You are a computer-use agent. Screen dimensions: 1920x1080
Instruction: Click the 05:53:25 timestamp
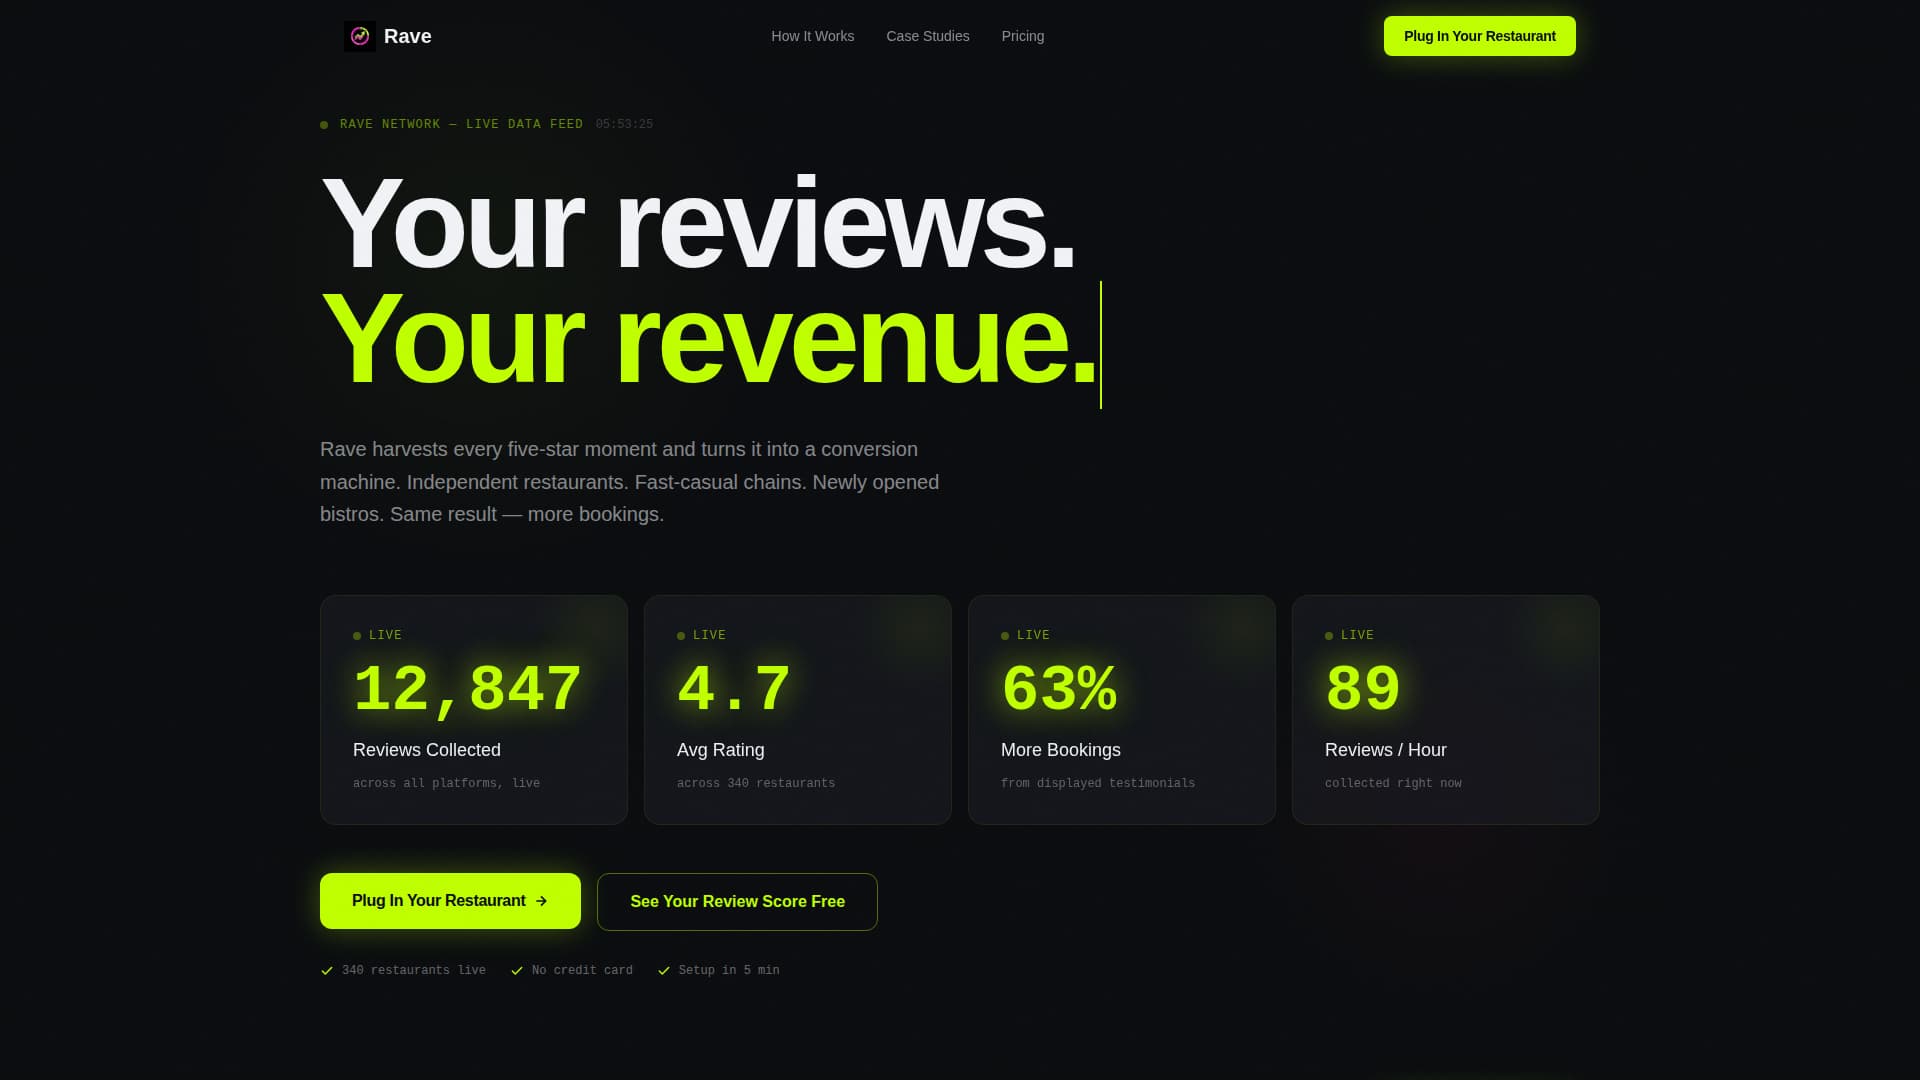coord(624,124)
